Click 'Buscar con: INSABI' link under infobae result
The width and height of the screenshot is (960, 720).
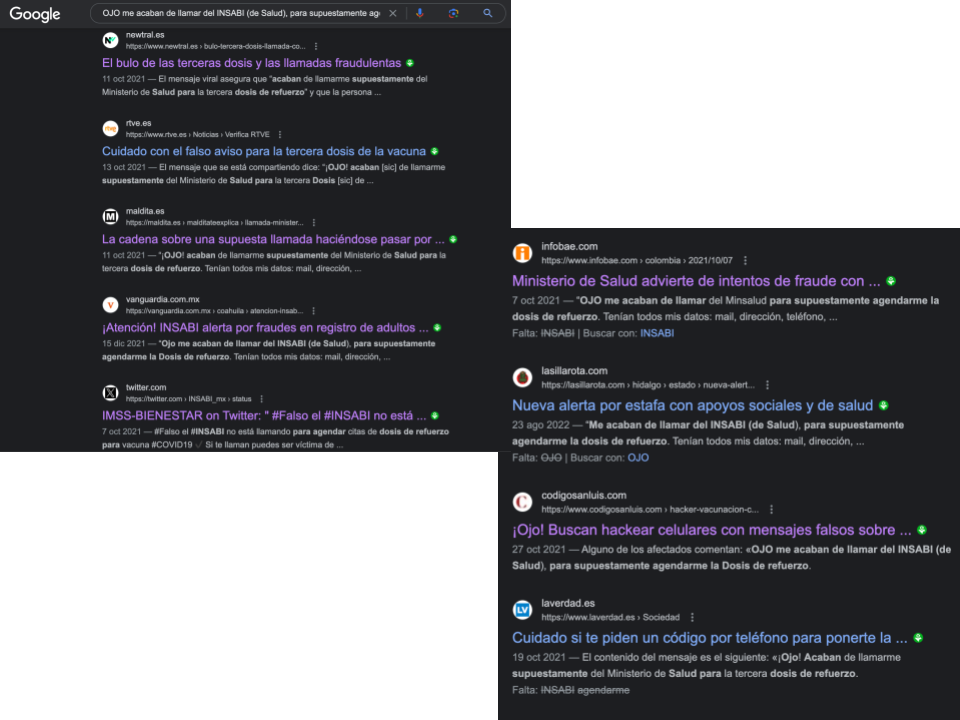click(657, 333)
